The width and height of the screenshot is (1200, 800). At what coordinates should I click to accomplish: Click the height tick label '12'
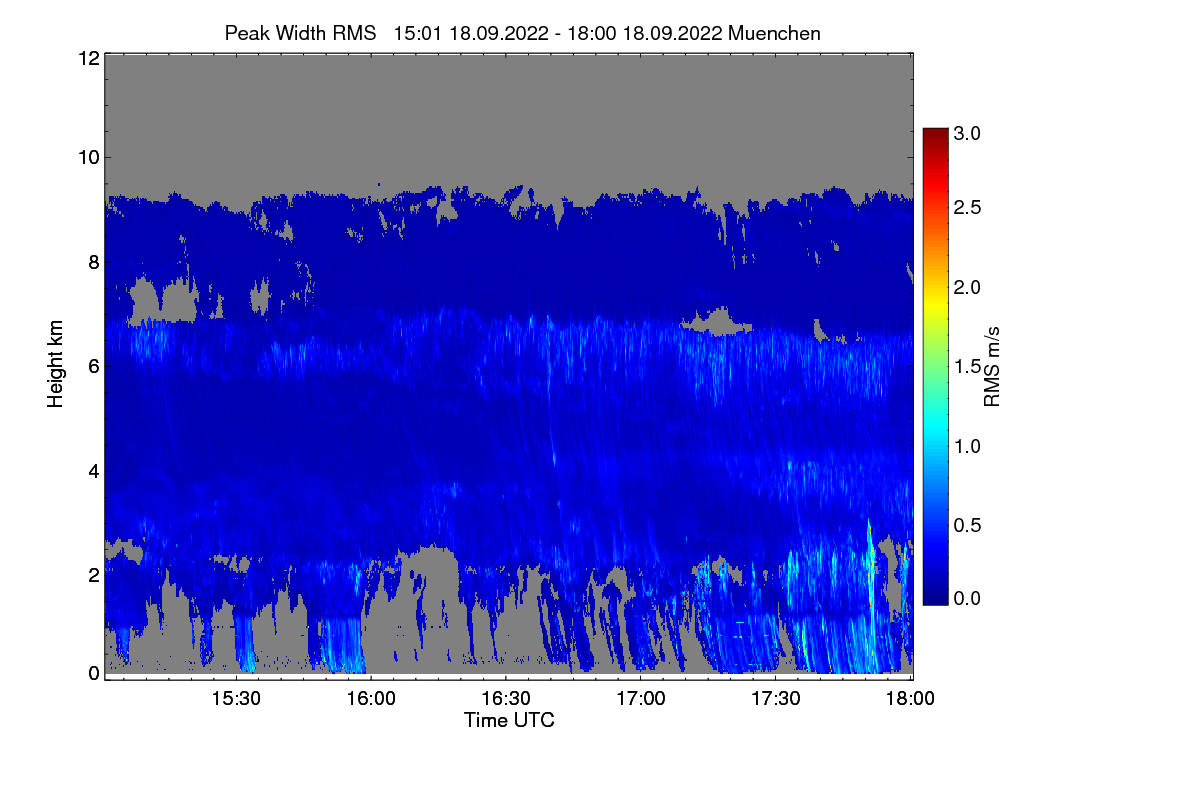point(87,58)
